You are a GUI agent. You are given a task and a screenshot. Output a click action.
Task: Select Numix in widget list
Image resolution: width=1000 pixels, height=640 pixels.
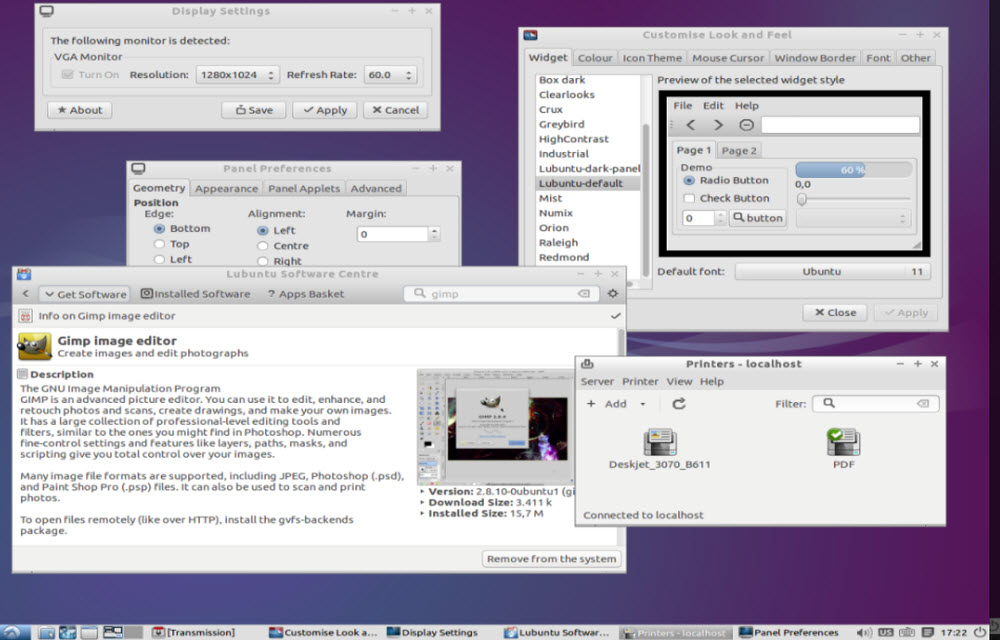(x=555, y=213)
